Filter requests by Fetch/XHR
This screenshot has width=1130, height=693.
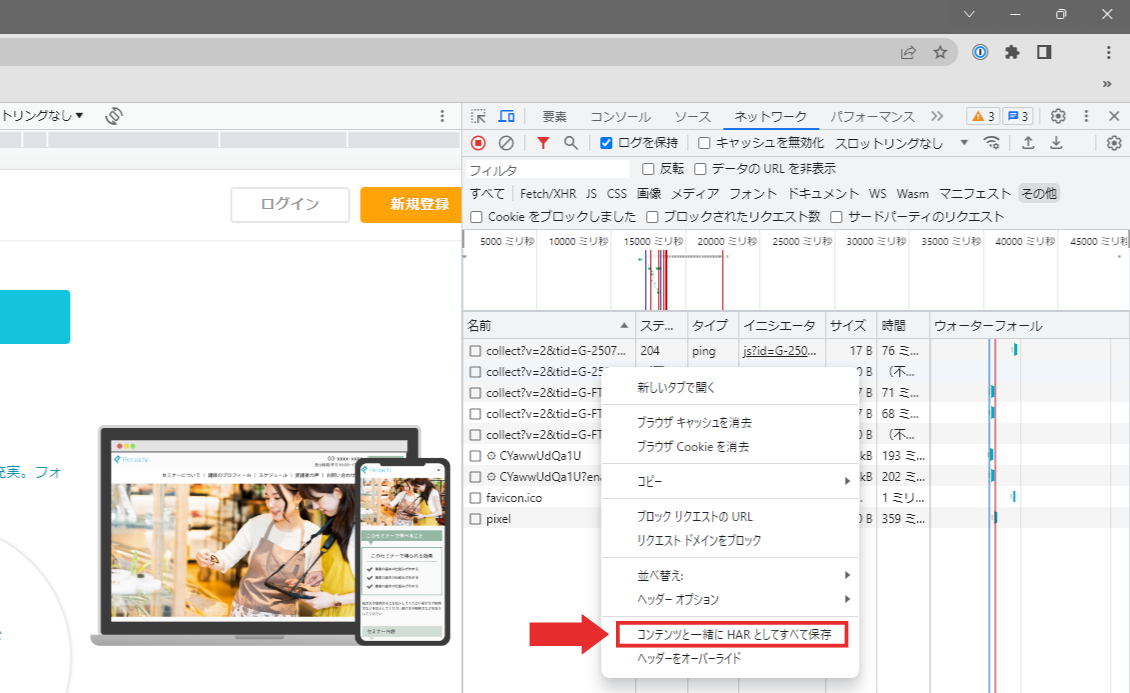pyautogui.click(x=548, y=193)
